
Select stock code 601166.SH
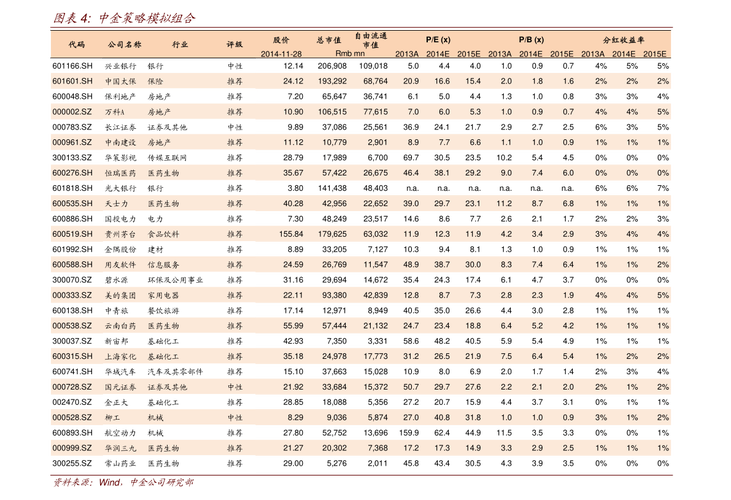point(72,66)
